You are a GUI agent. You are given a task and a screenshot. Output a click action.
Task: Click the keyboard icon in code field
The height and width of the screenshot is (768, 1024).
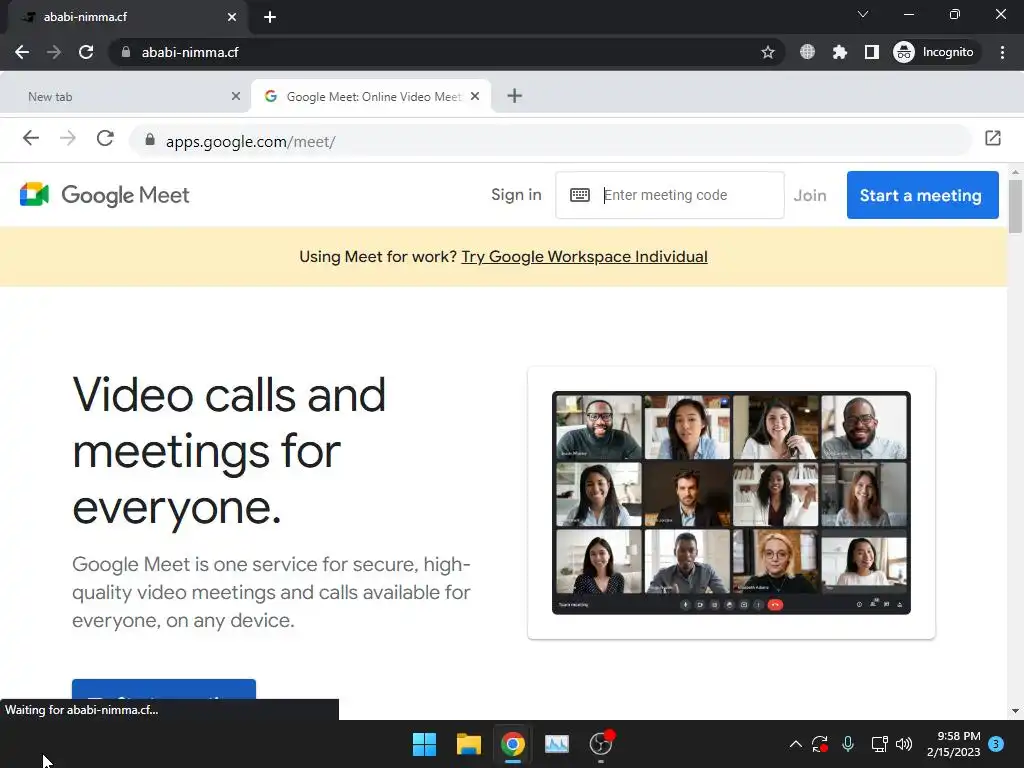[580, 195]
